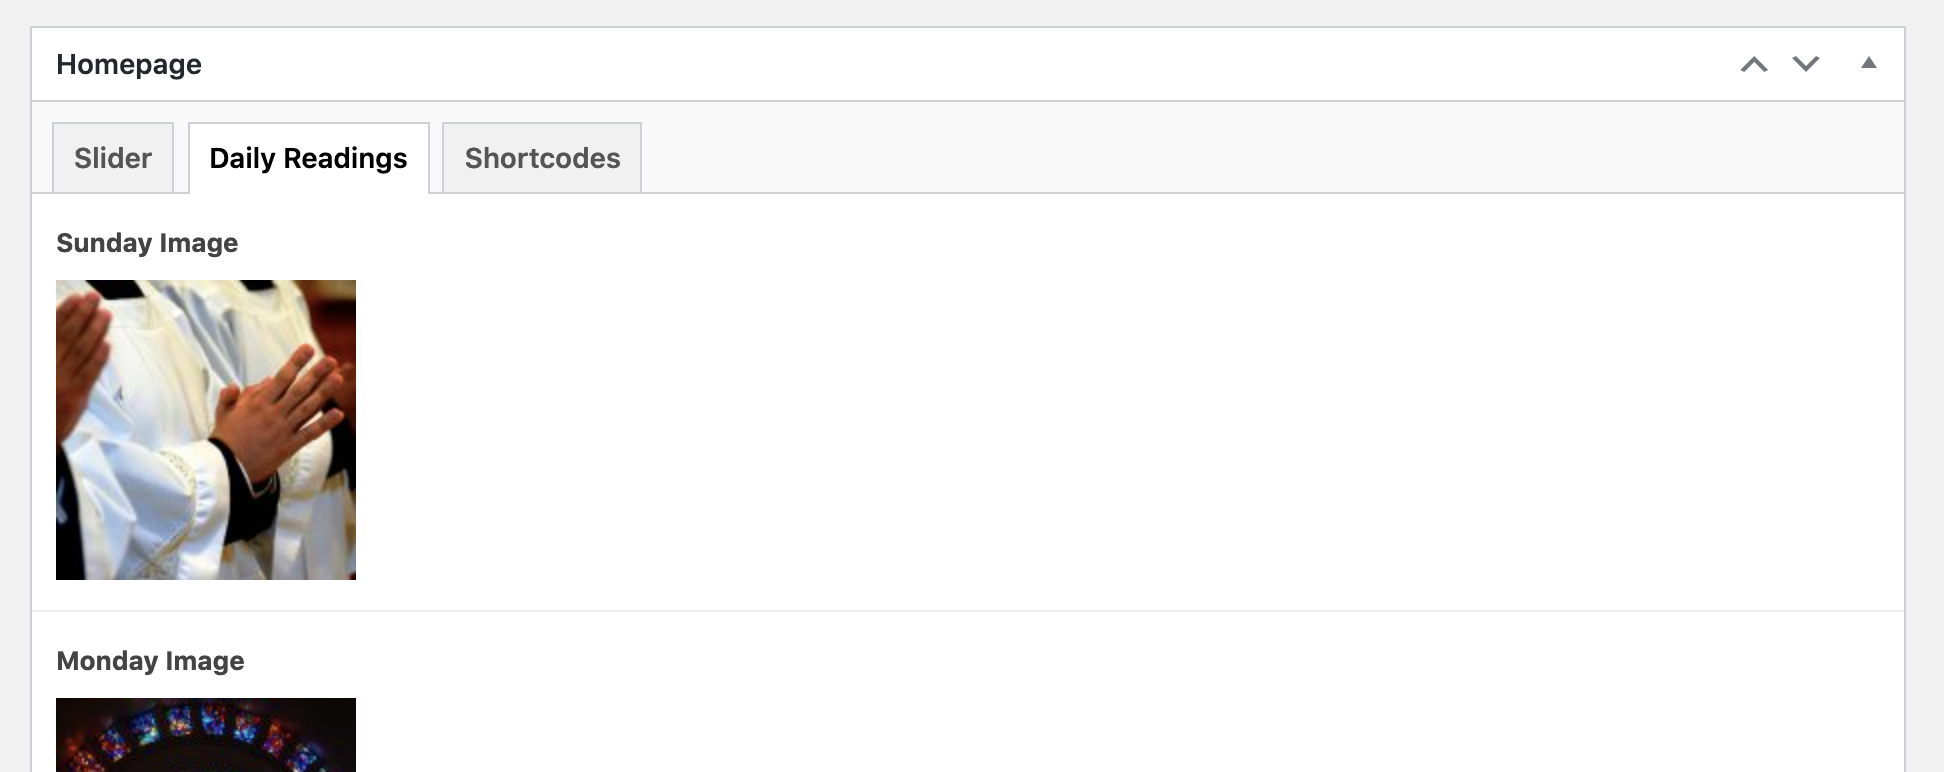Collapse the Homepage panel with the triangle toggle

[x=1868, y=64]
